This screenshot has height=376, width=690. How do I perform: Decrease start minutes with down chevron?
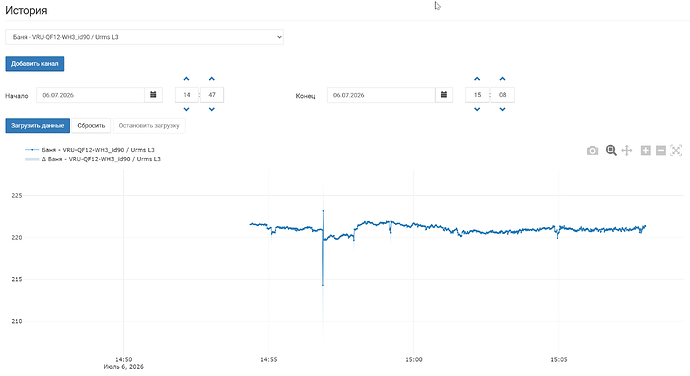coord(212,109)
